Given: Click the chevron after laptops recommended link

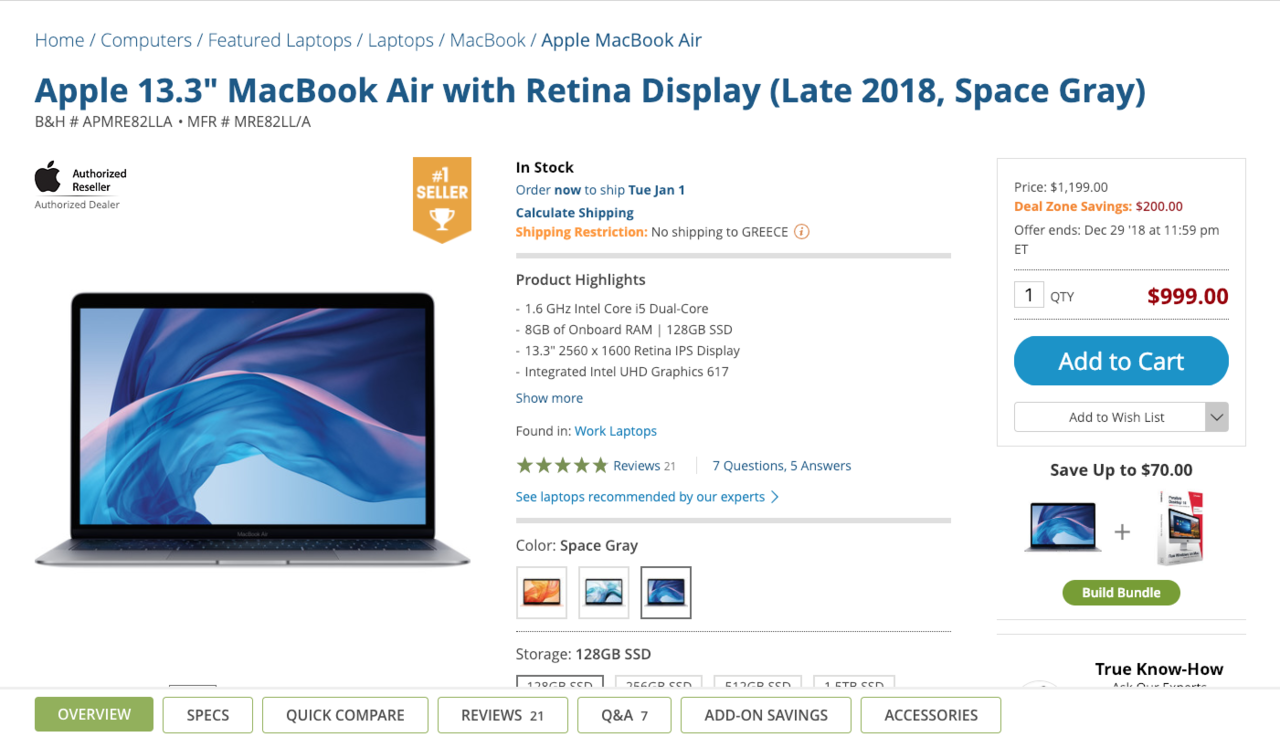Looking at the screenshot, I should pyautogui.click(x=775, y=497).
